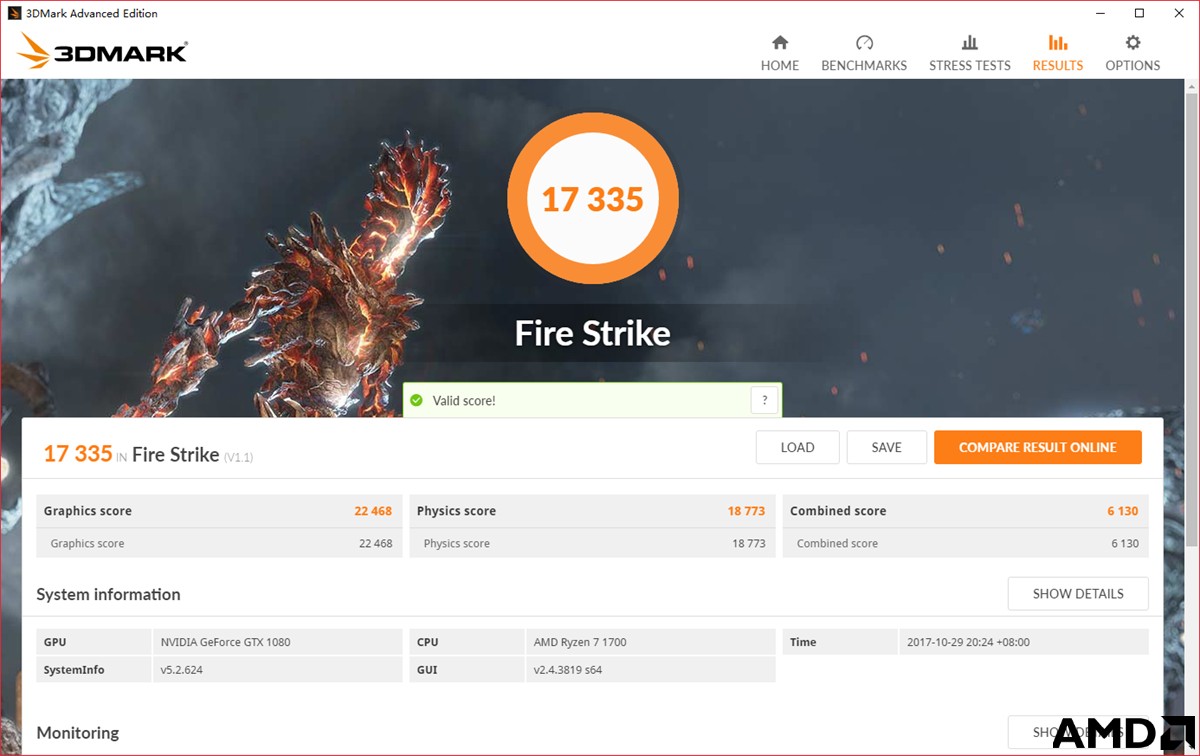This screenshot has height=756, width=1200.
Task: Maximize the 3DMark window
Action: (x=1139, y=13)
